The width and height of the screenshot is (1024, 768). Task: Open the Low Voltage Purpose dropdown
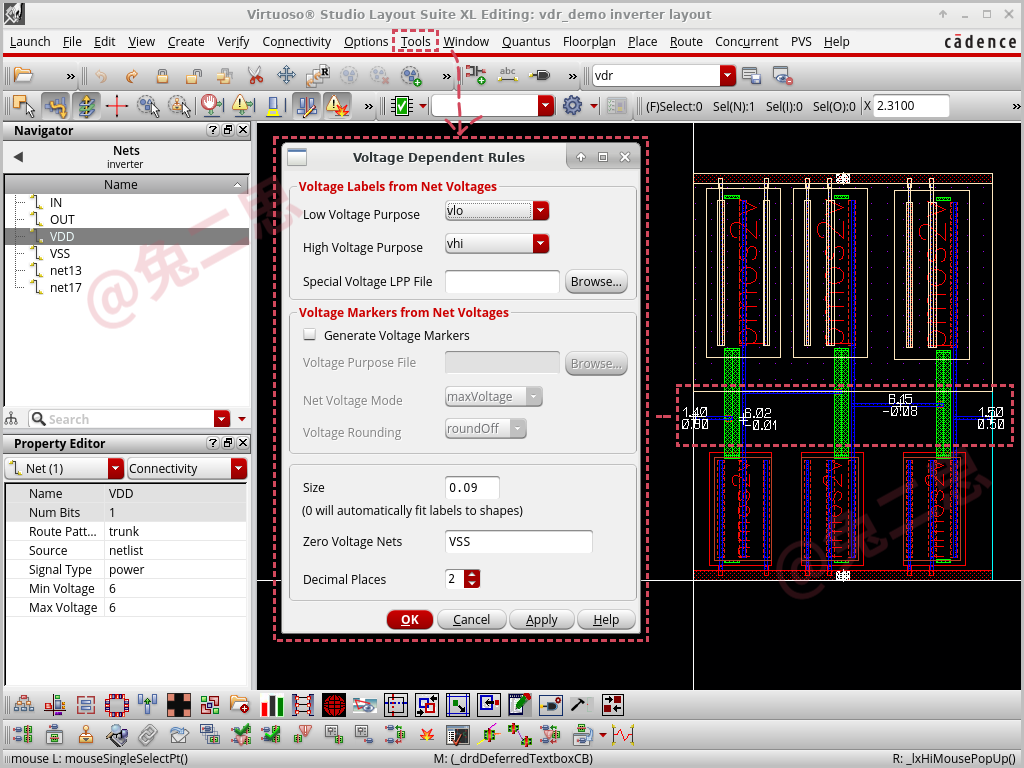pos(540,211)
